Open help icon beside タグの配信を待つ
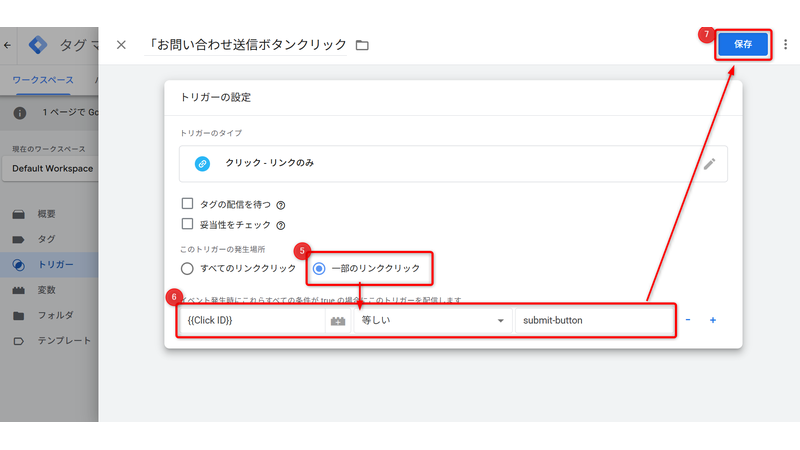The width and height of the screenshot is (800, 450). [281, 205]
